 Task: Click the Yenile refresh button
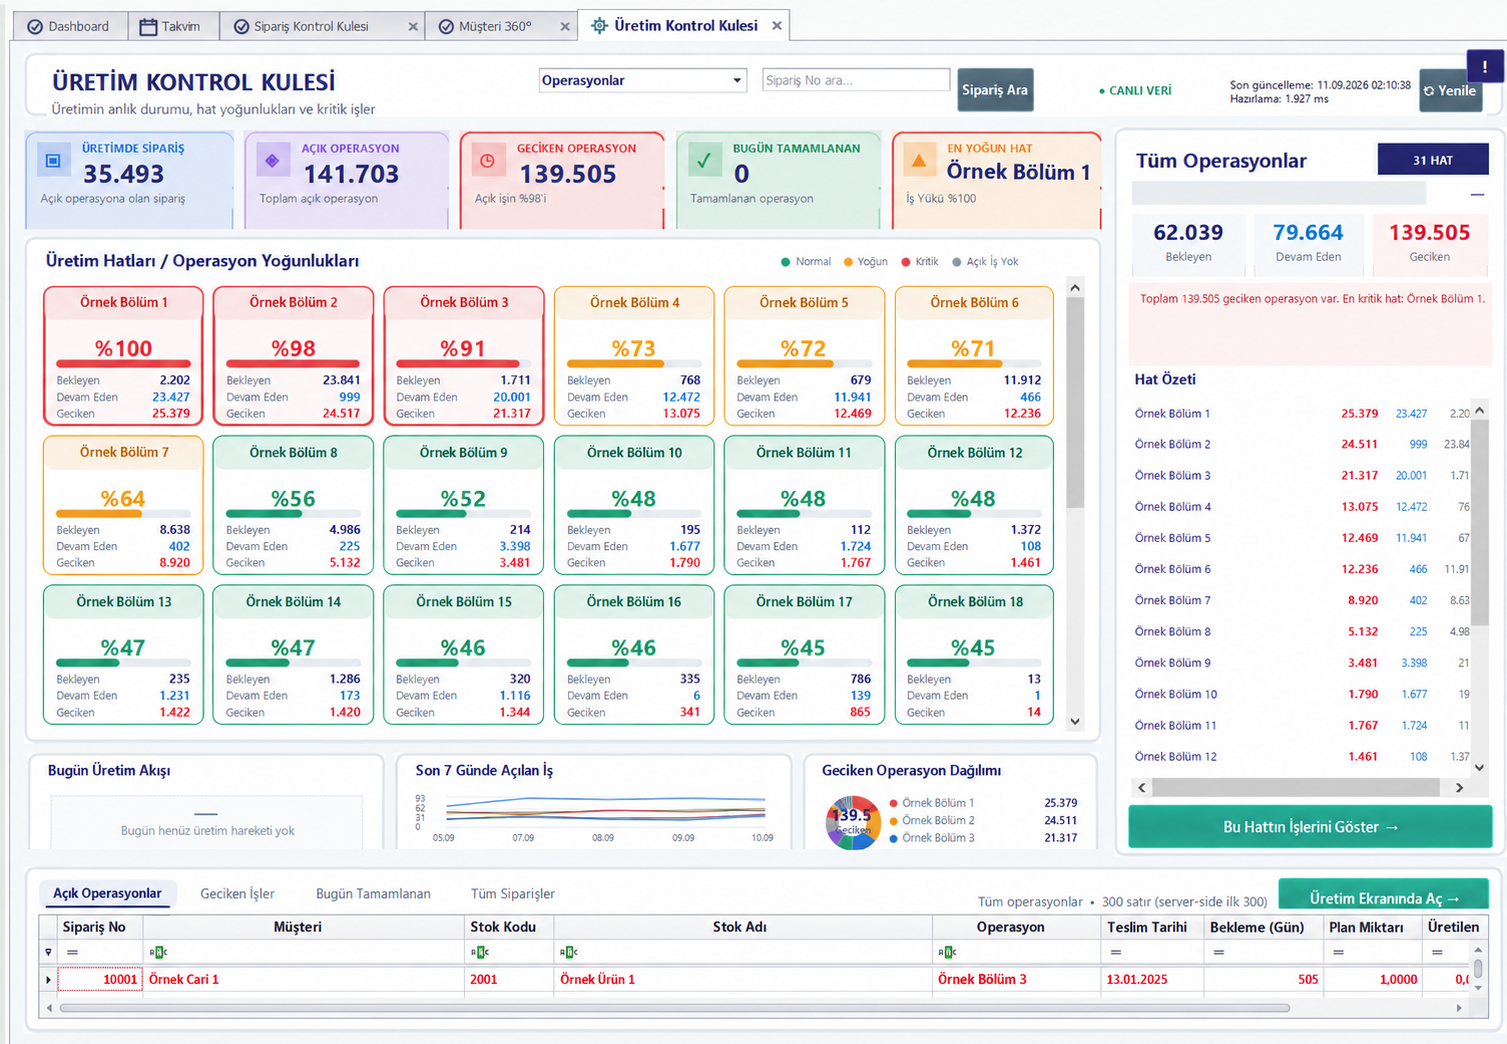pyautogui.click(x=1450, y=90)
